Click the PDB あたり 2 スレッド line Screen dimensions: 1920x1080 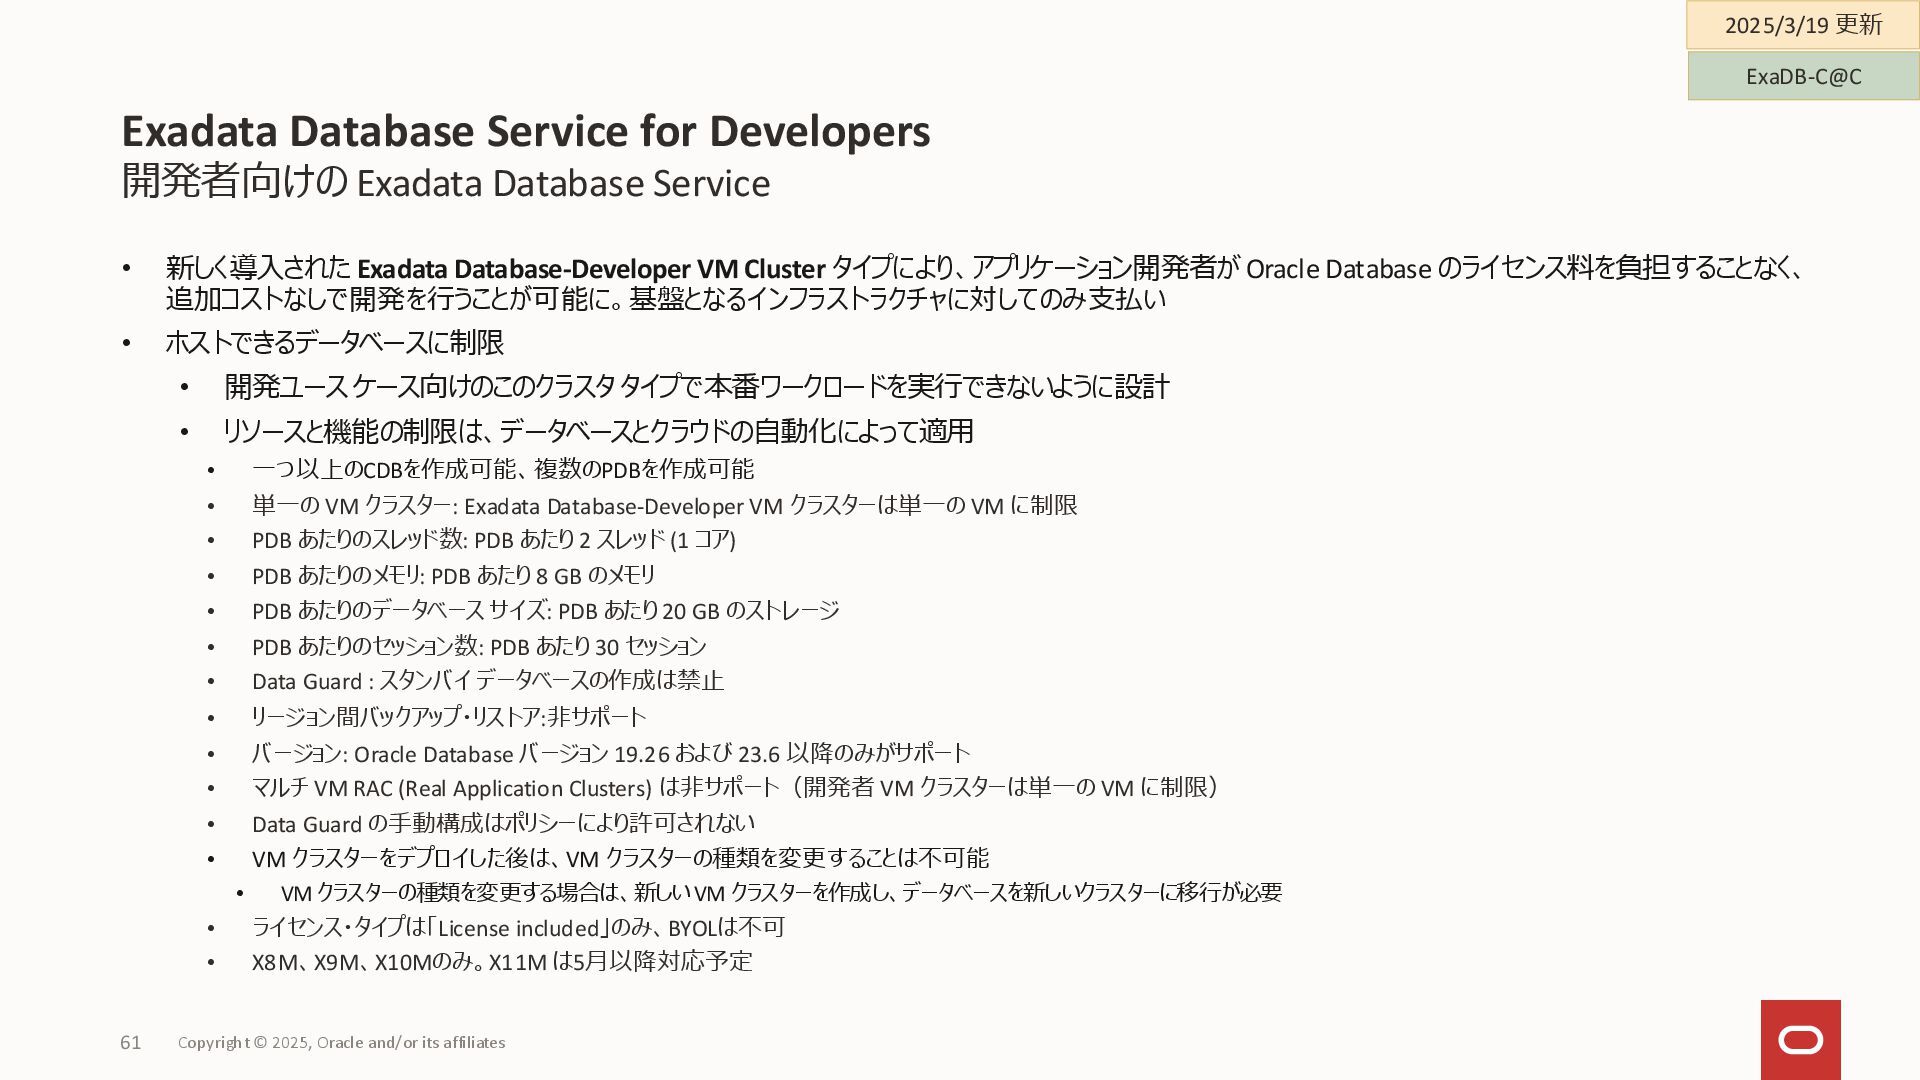(493, 540)
